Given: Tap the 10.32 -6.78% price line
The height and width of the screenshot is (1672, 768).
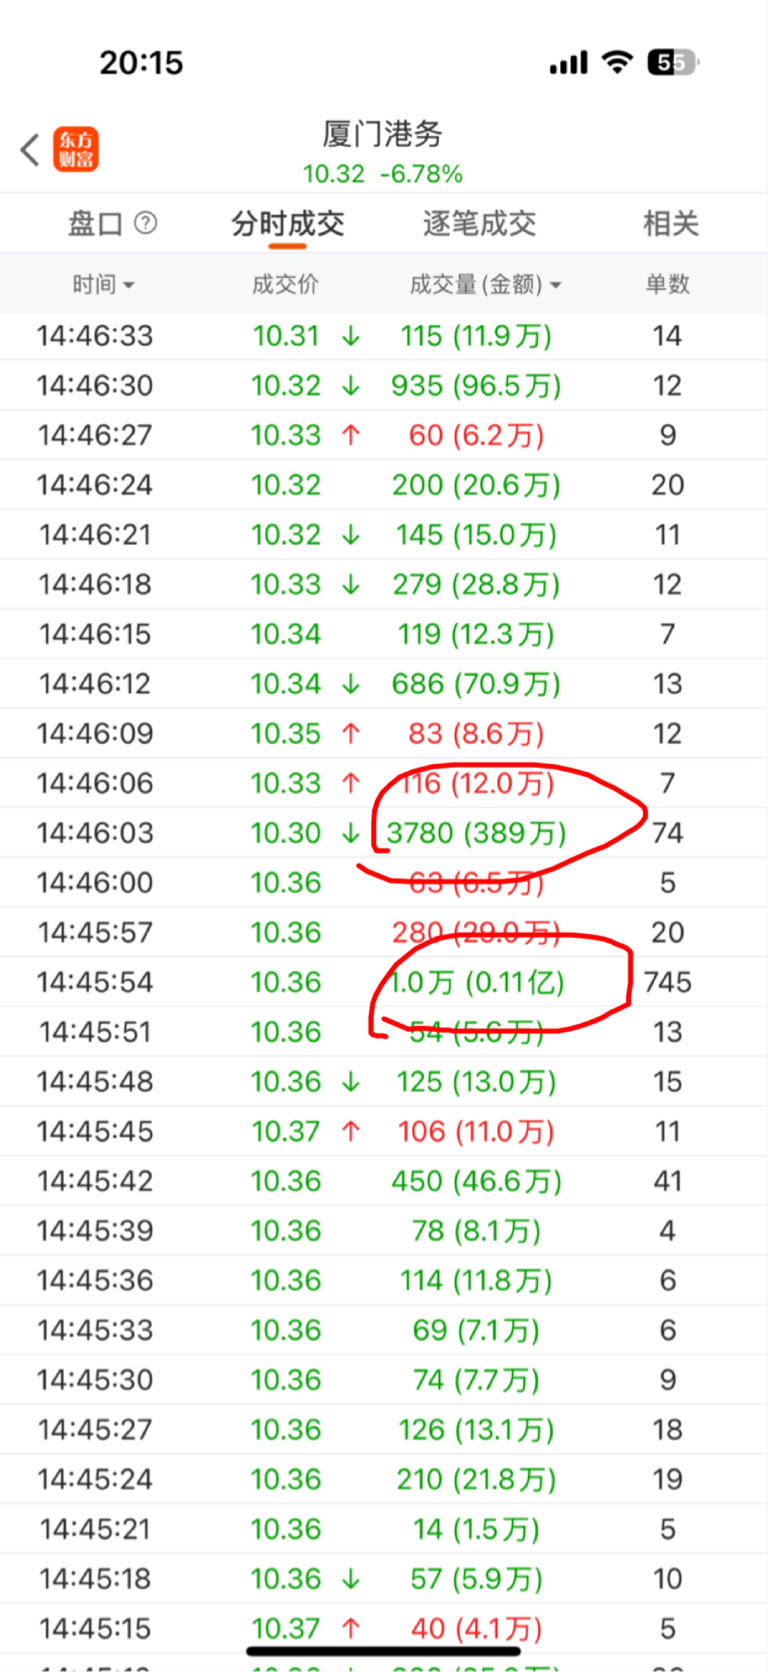Looking at the screenshot, I should 383,174.
